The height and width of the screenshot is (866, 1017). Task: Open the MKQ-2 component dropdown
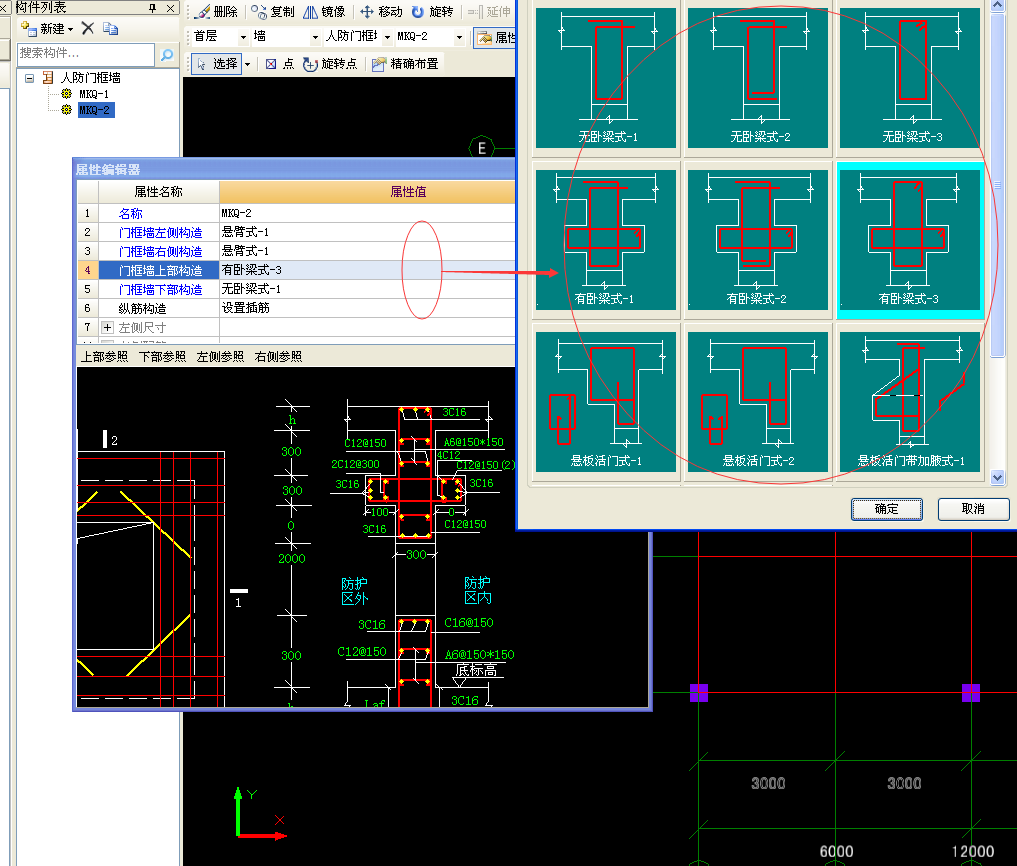coord(459,37)
